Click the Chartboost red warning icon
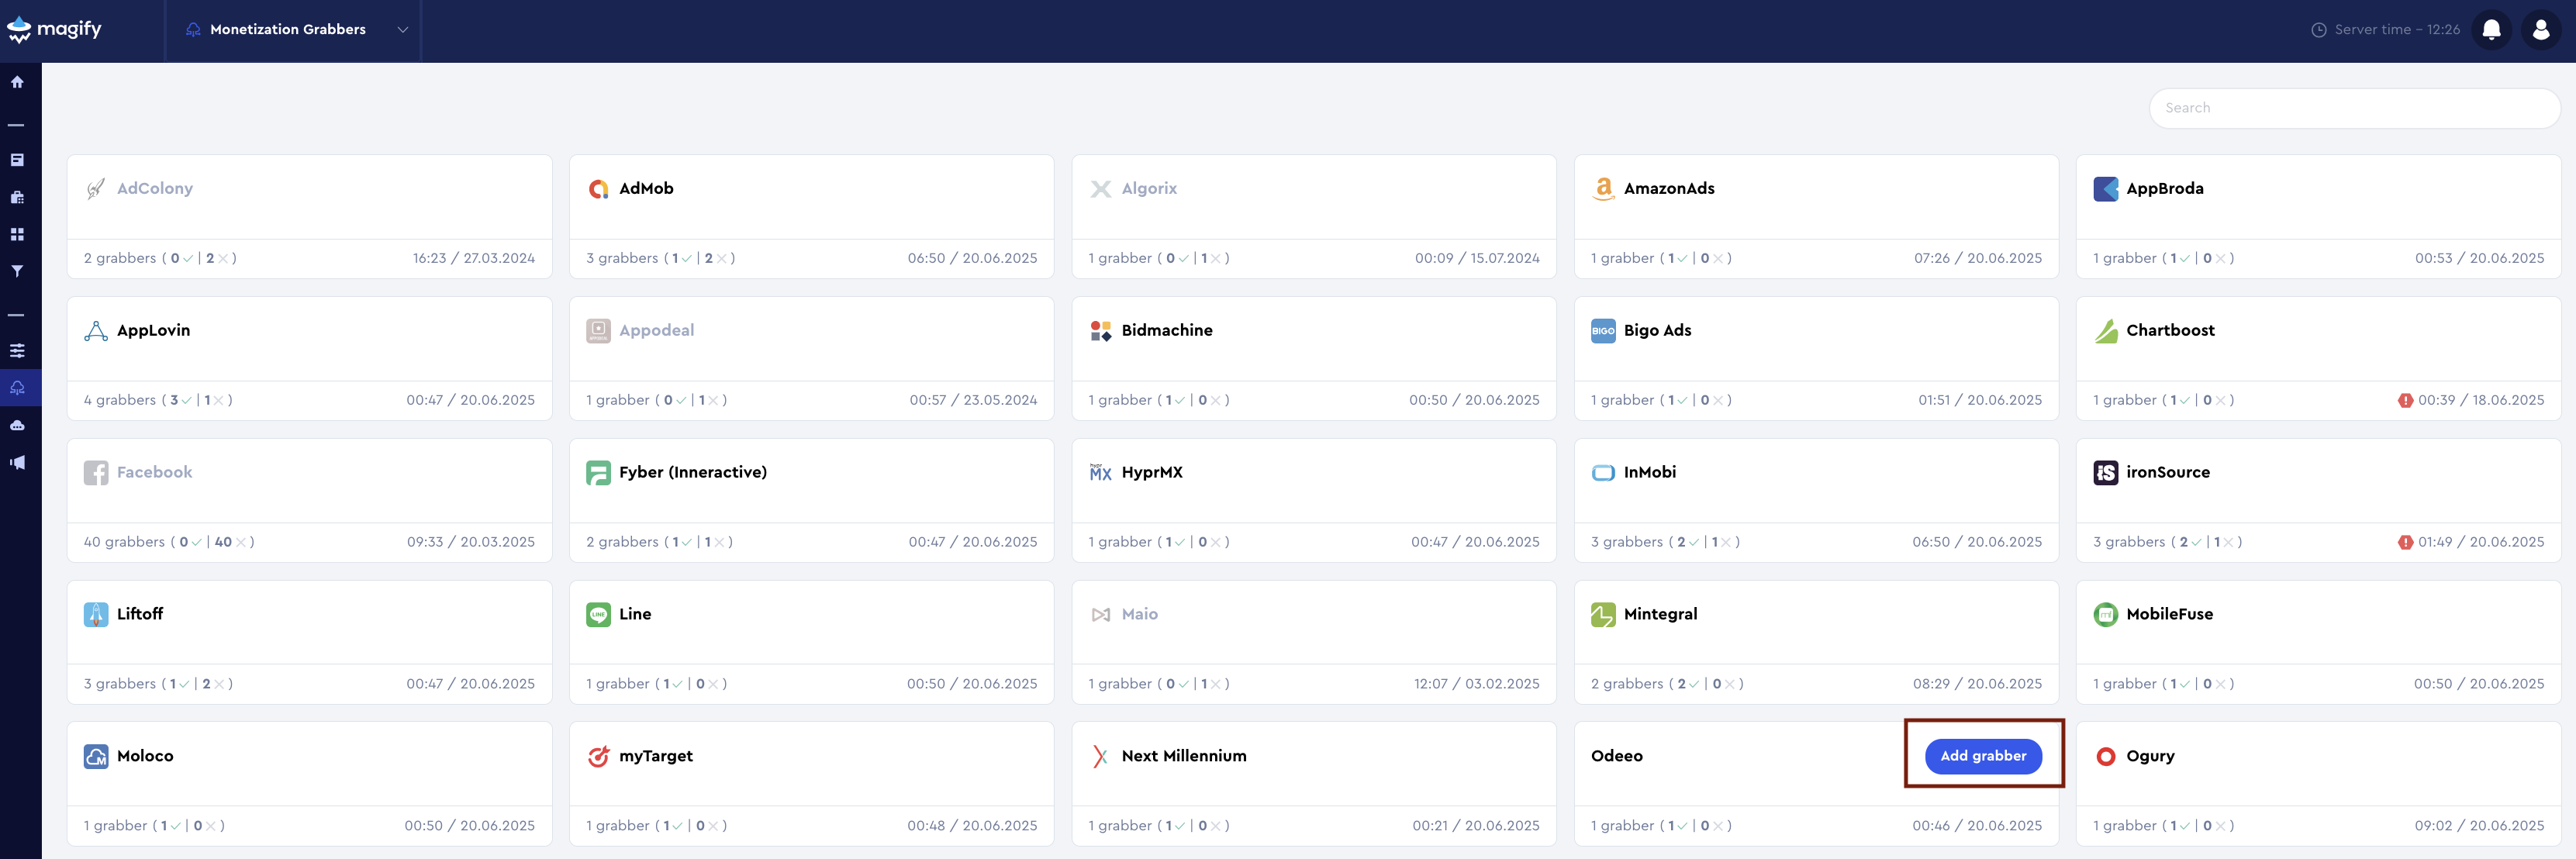 2405,400
